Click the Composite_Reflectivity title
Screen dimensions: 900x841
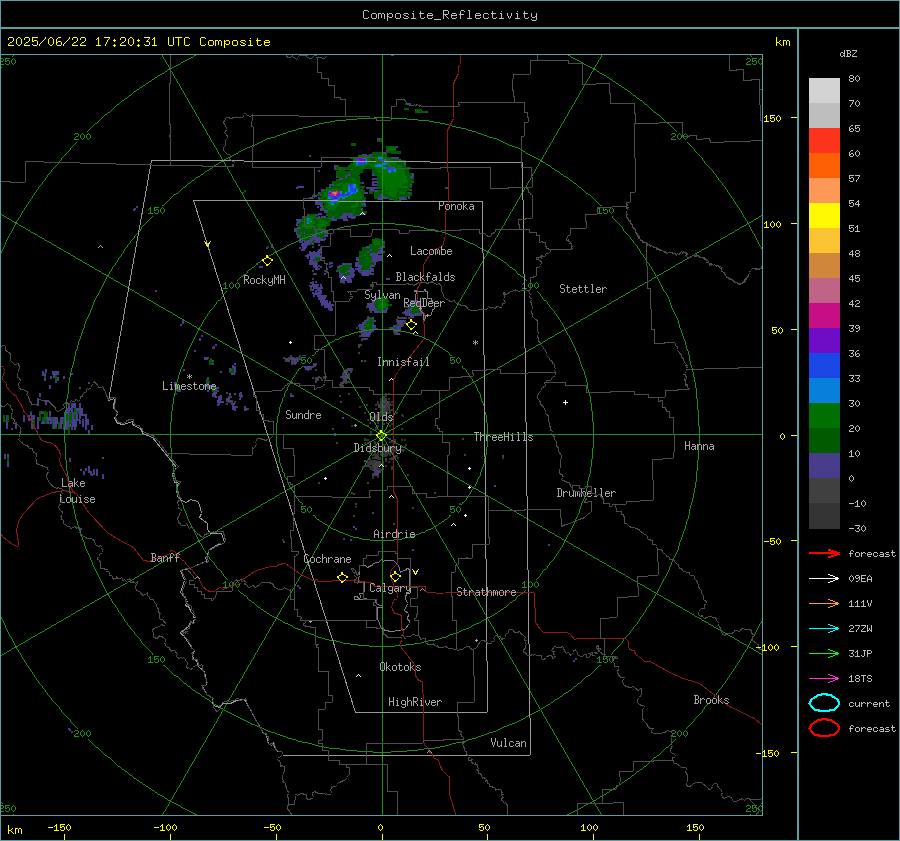pyautogui.click(x=450, y=15)
